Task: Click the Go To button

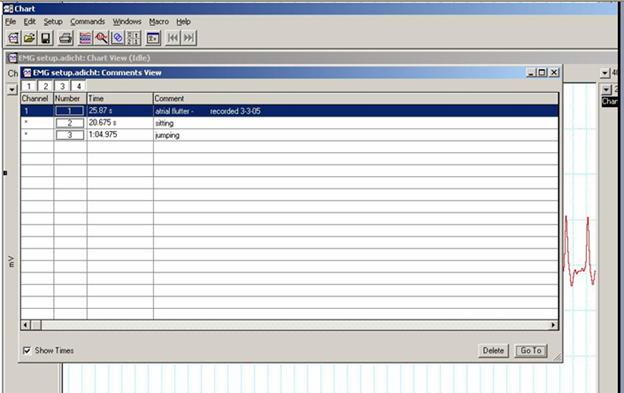Action: [x=531, y=350]
